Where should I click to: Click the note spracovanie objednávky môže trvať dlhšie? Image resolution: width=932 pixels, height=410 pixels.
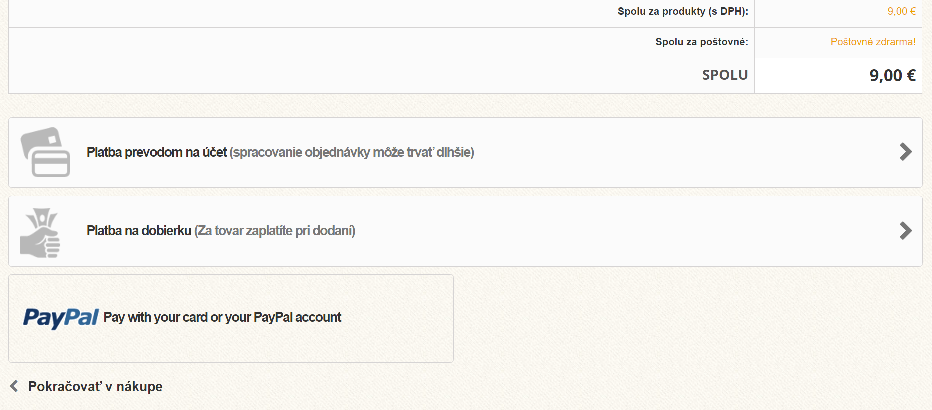[352, 152]
